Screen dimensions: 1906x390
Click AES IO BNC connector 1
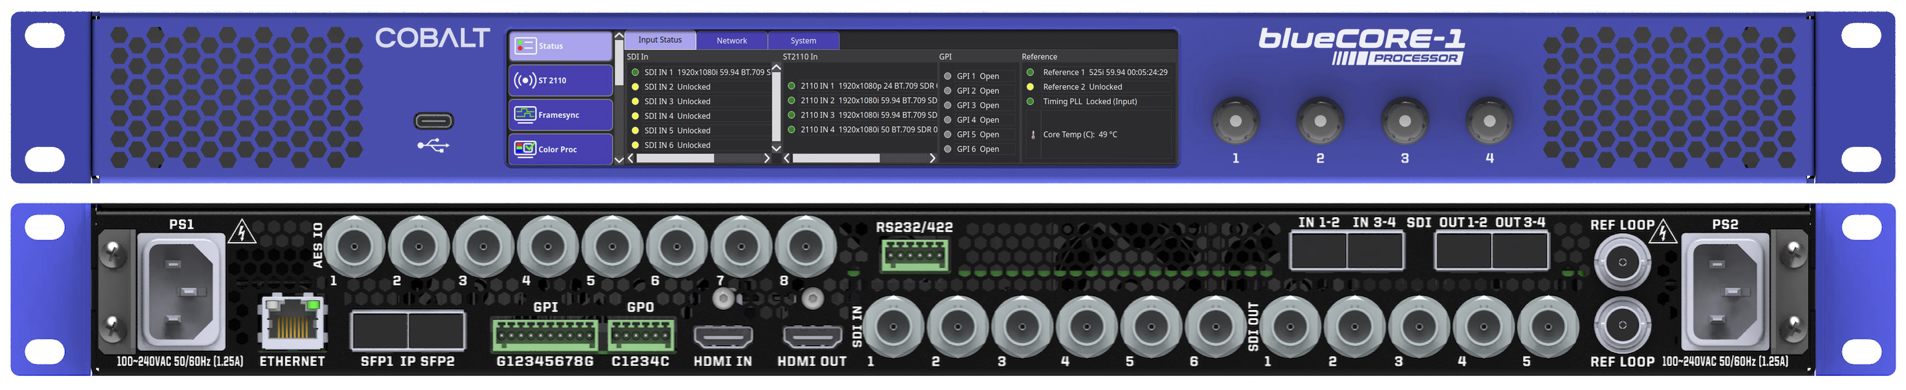[x=354, y=246]
